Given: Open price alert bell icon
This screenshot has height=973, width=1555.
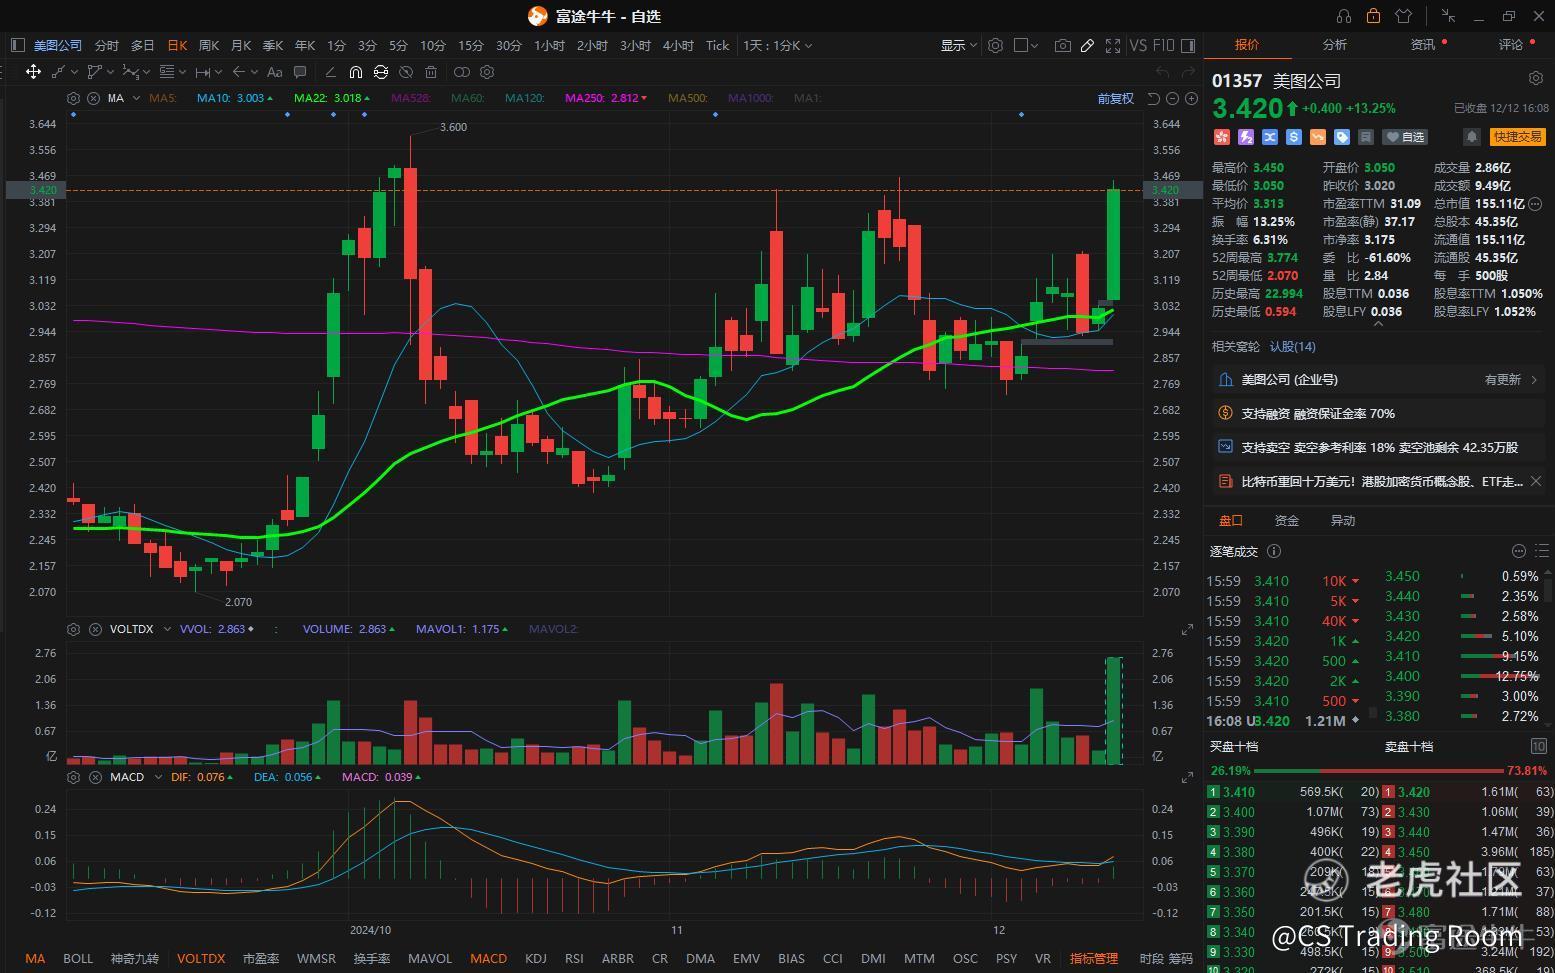Looking at the screenshot, I should pos(1472,137).
